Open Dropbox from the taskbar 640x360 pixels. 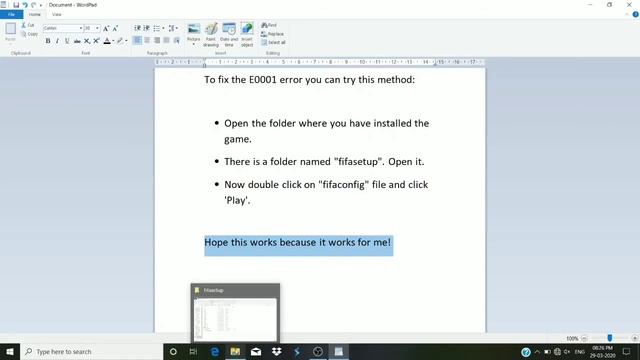(276, 351)
